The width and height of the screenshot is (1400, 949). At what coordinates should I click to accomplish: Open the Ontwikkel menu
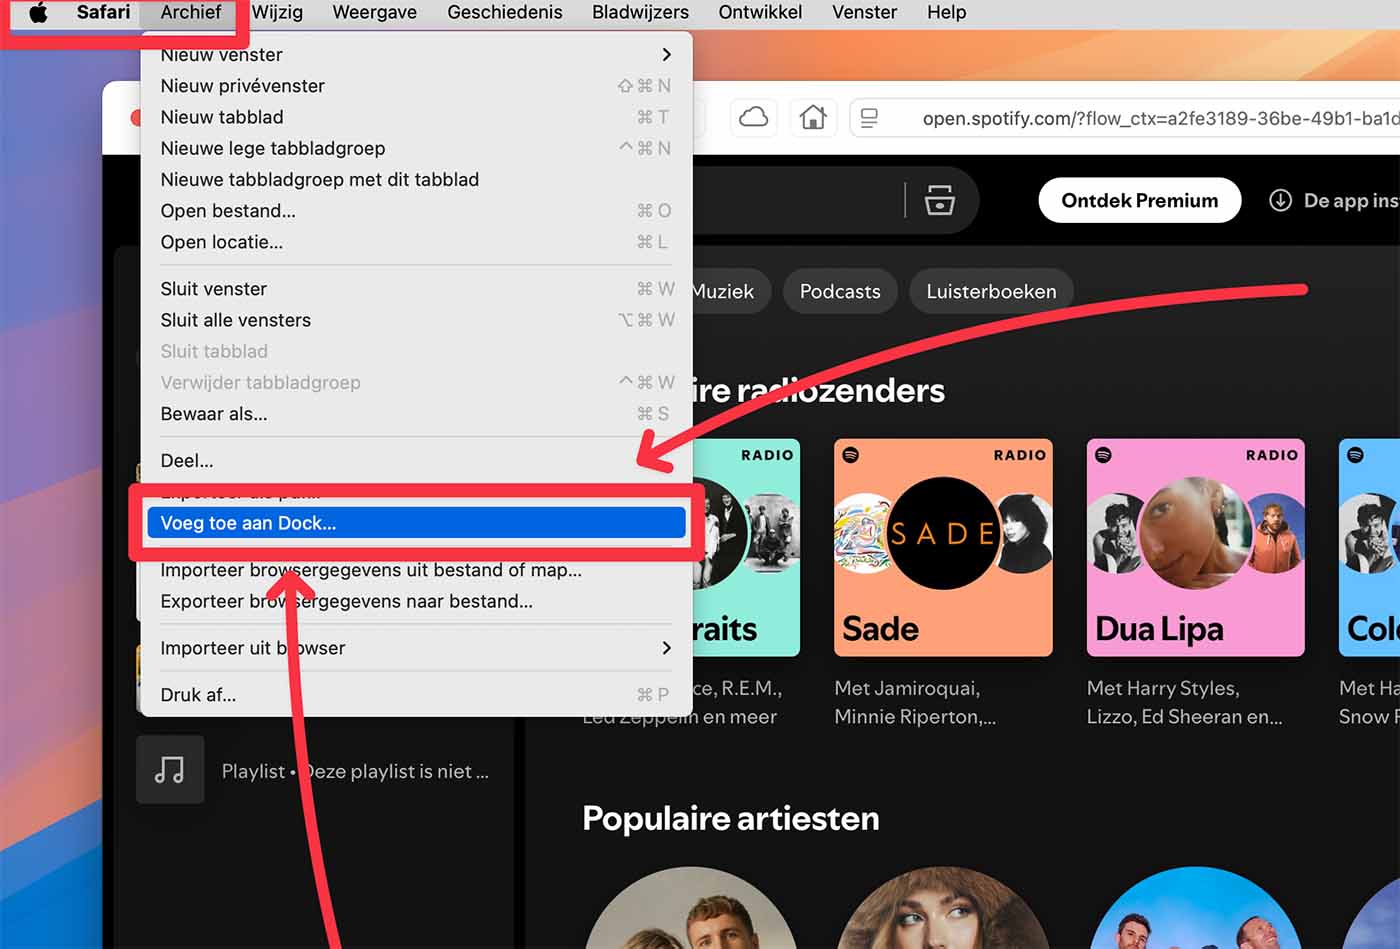[760, 12]
